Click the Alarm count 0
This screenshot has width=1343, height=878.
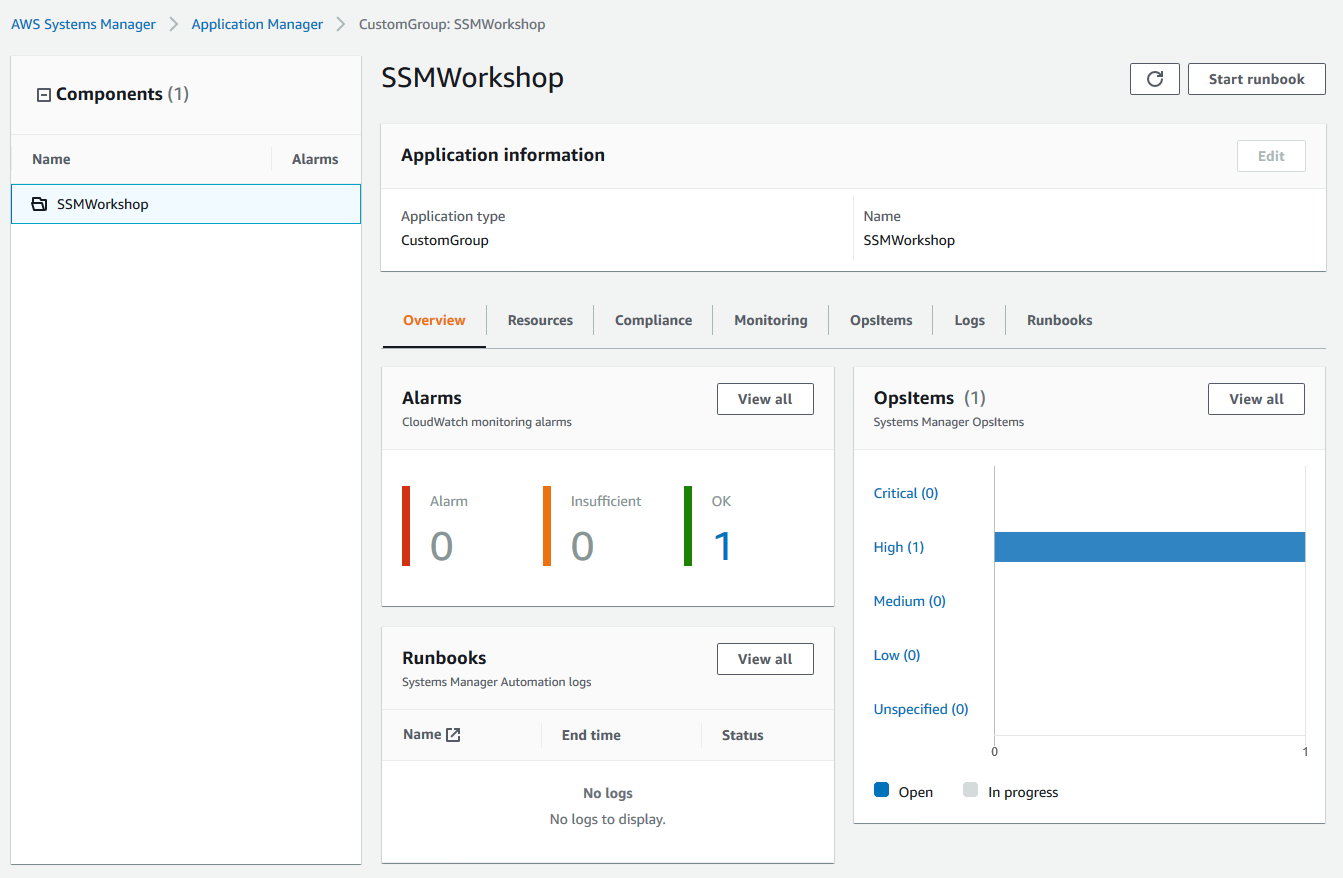pyautogui.click(x=441, y=547)
